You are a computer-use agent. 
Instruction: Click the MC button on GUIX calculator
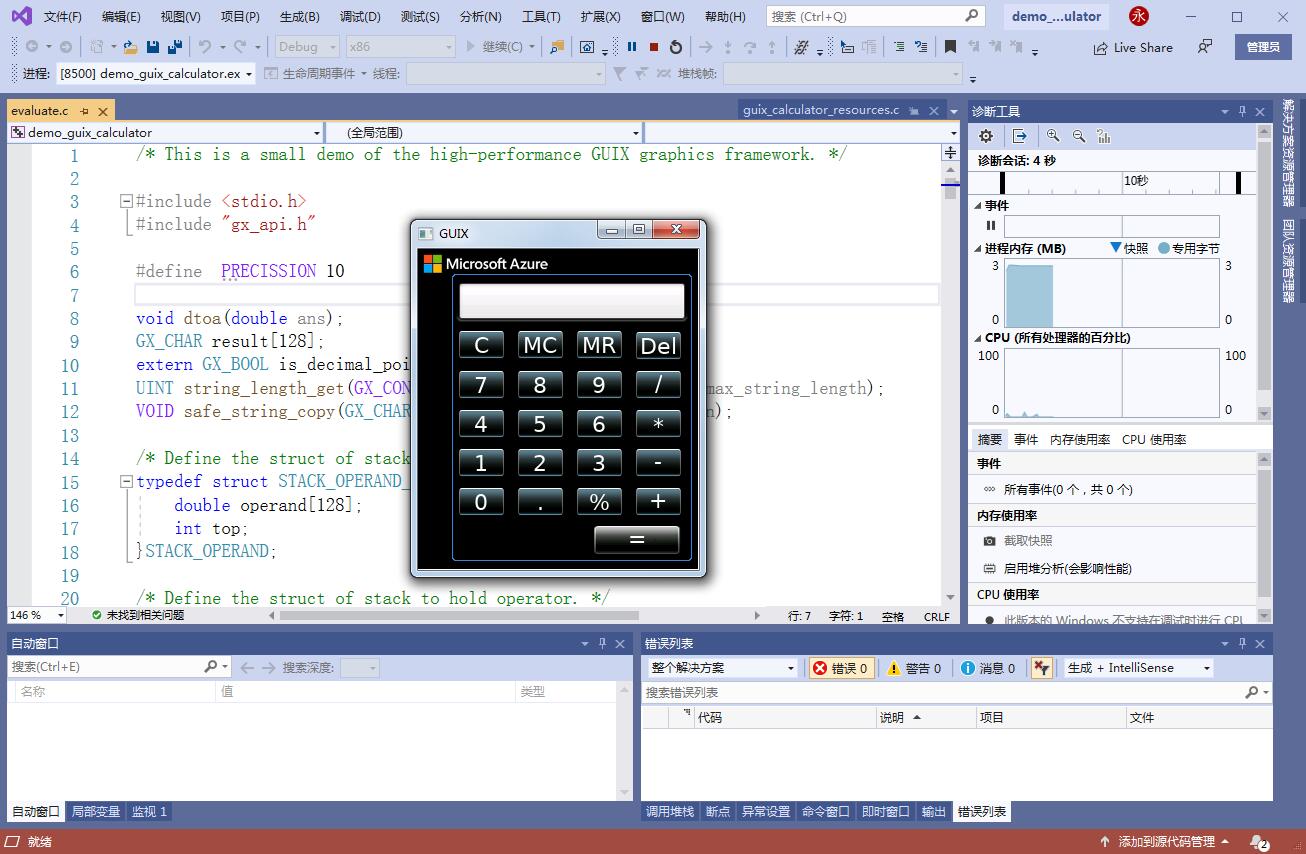tap(540, 345)
